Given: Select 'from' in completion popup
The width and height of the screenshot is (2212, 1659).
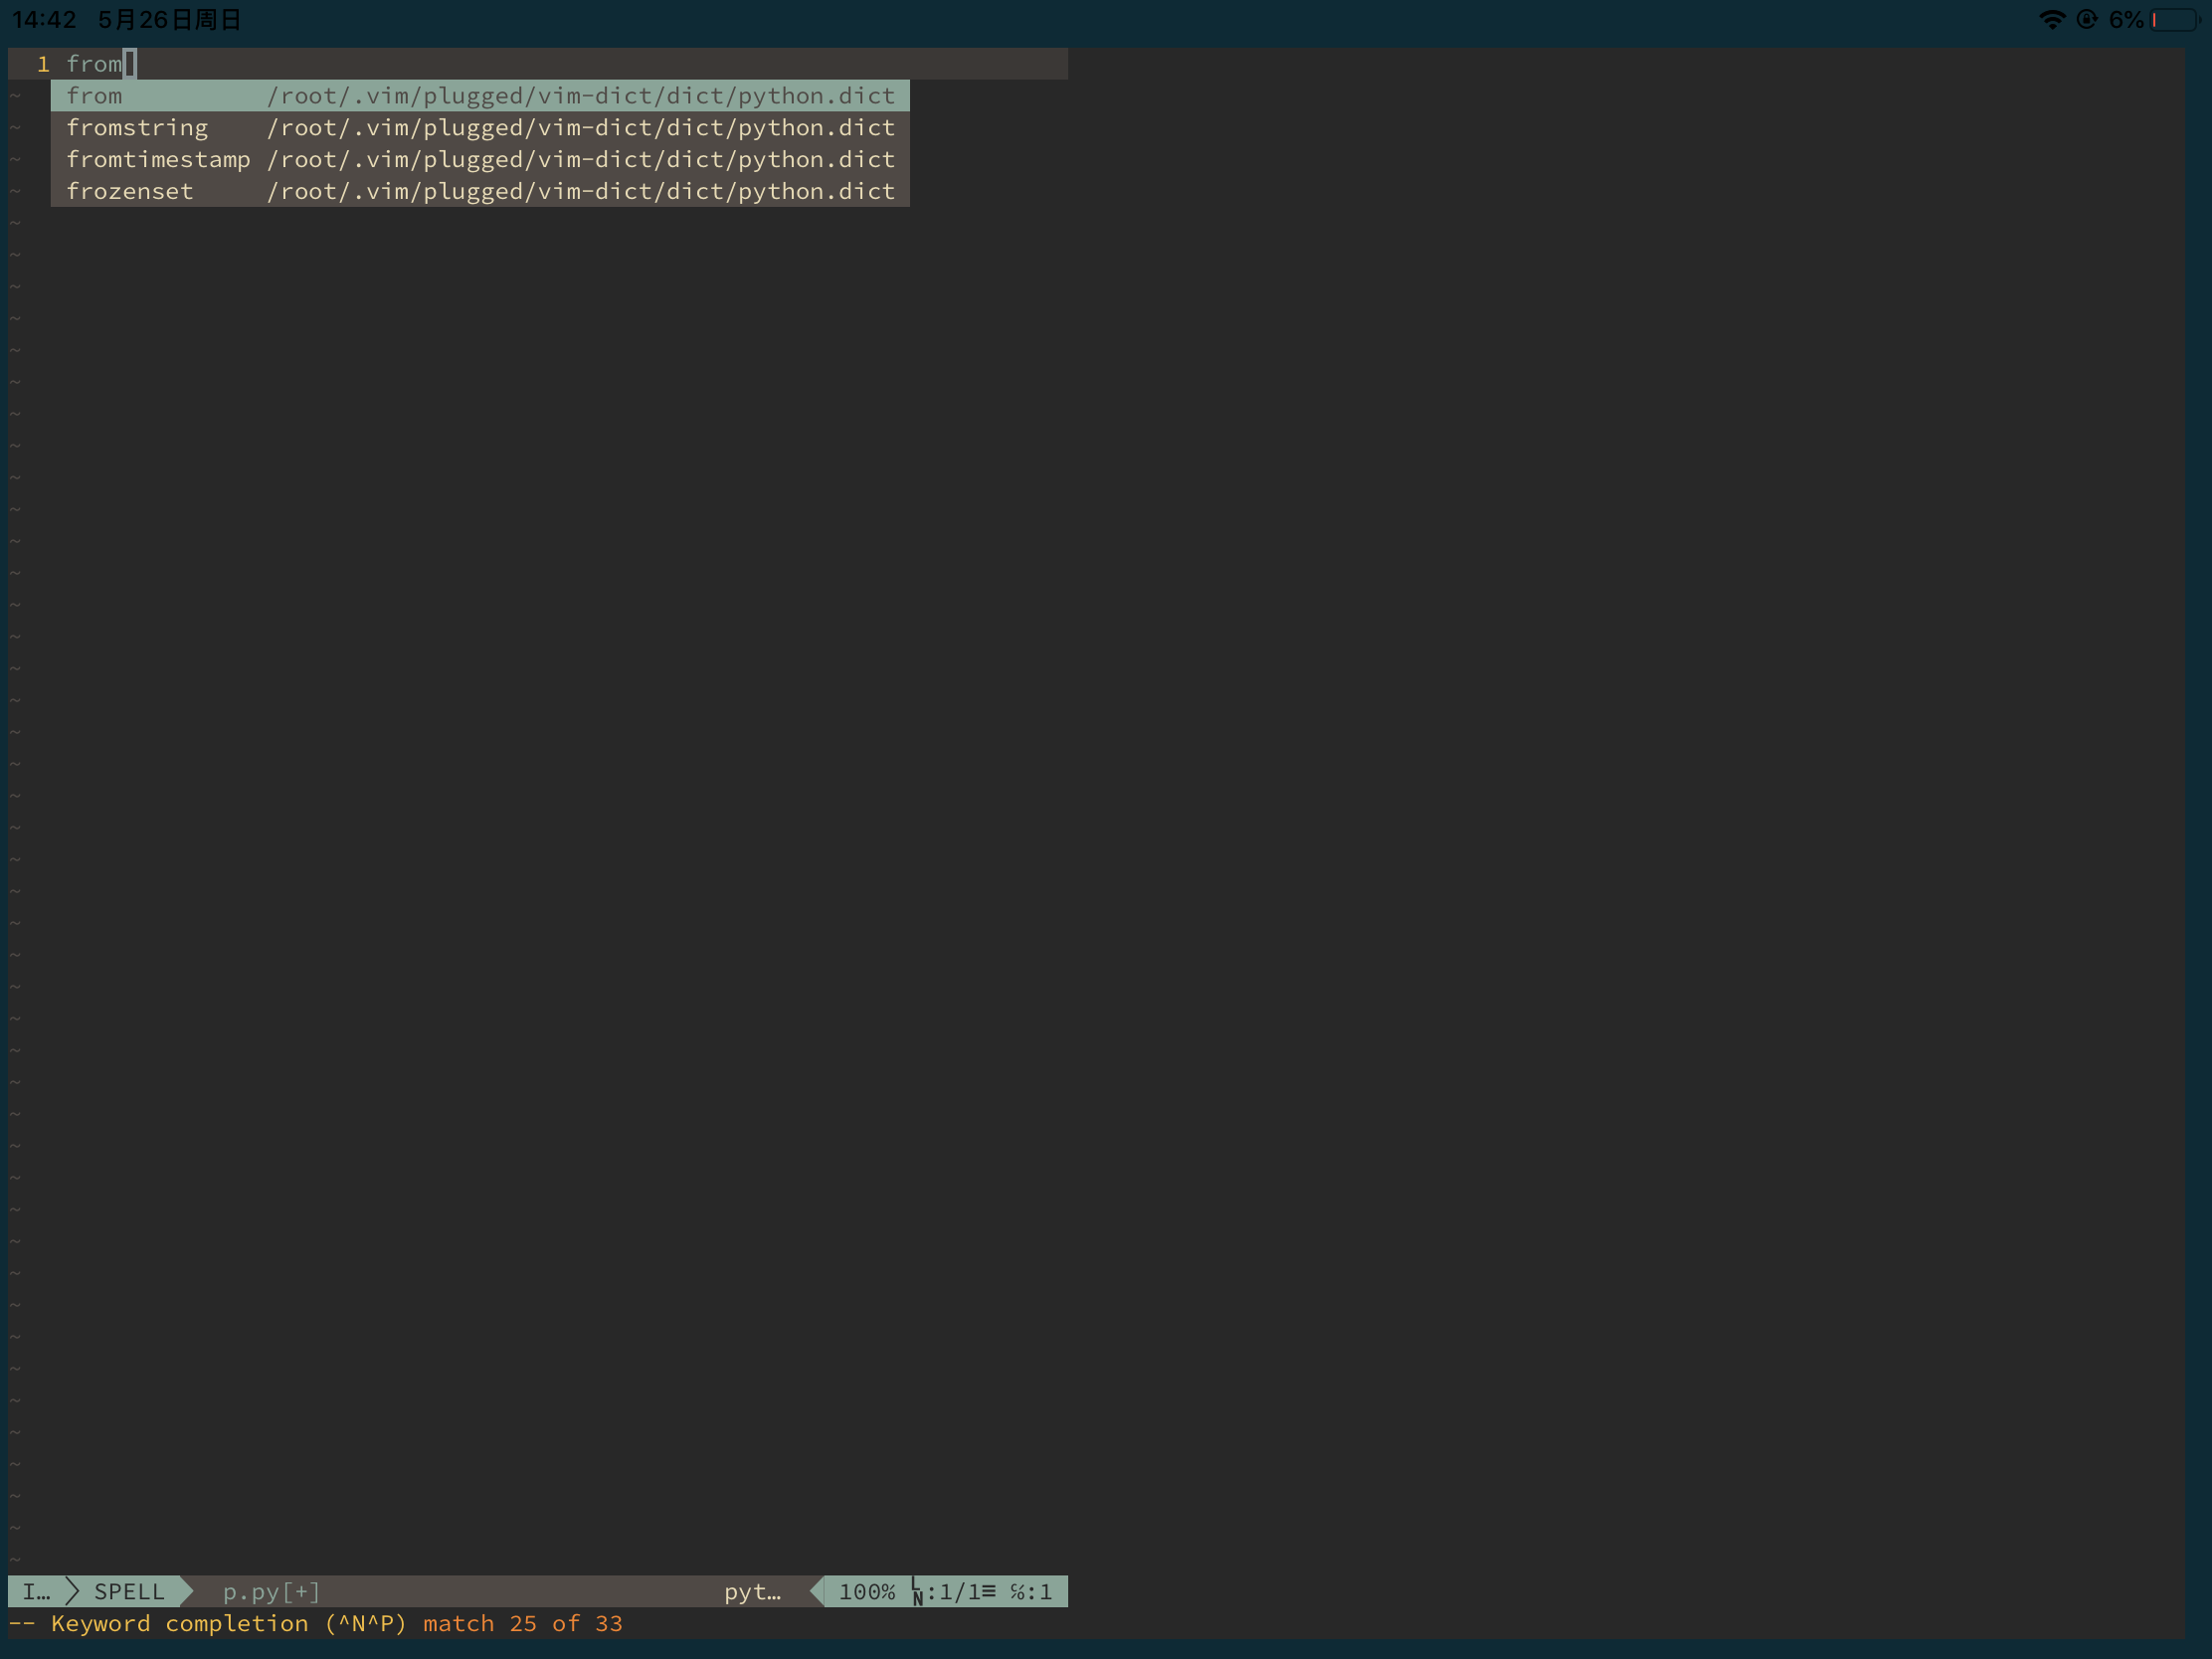Looking at the screenshot, I should coord(95,96).
